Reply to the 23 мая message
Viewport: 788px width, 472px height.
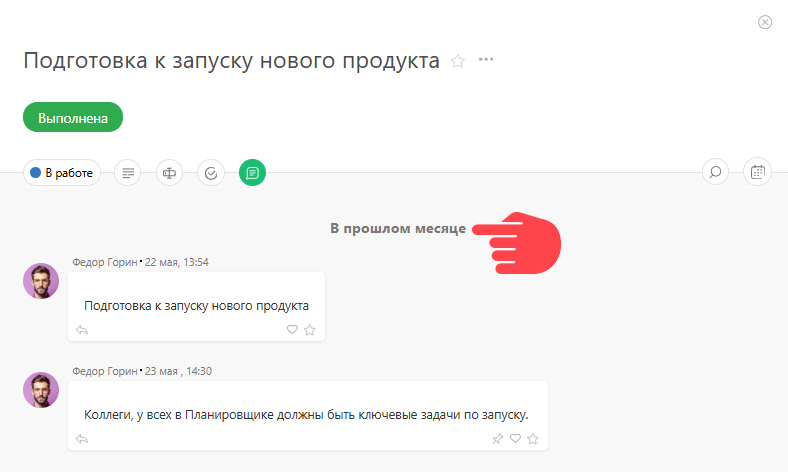point(82,439)
